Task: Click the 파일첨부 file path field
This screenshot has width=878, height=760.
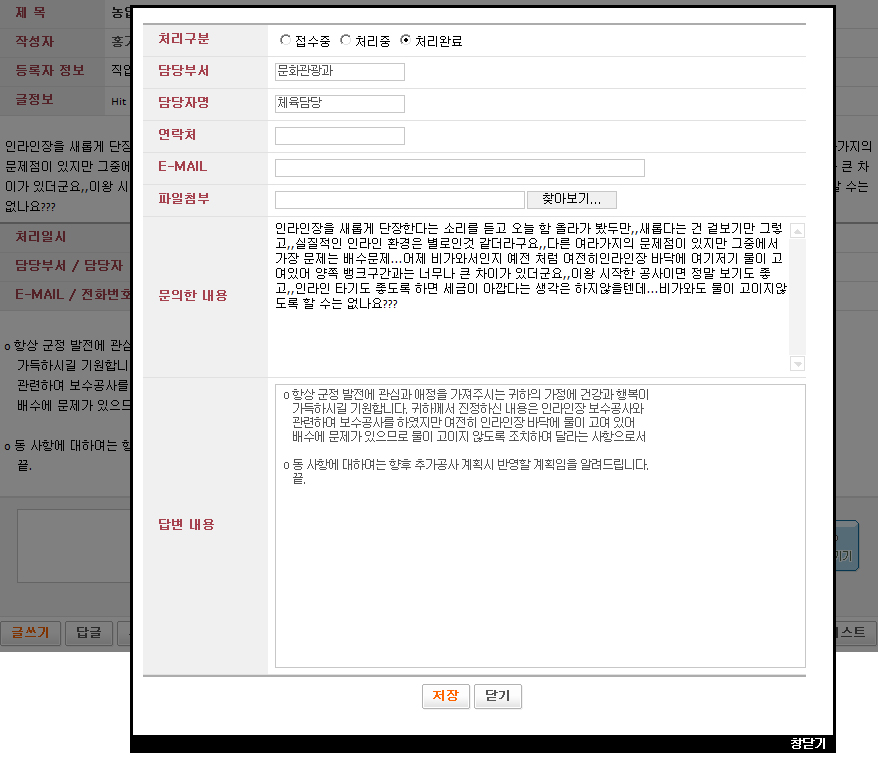Action: pos(400,199)
